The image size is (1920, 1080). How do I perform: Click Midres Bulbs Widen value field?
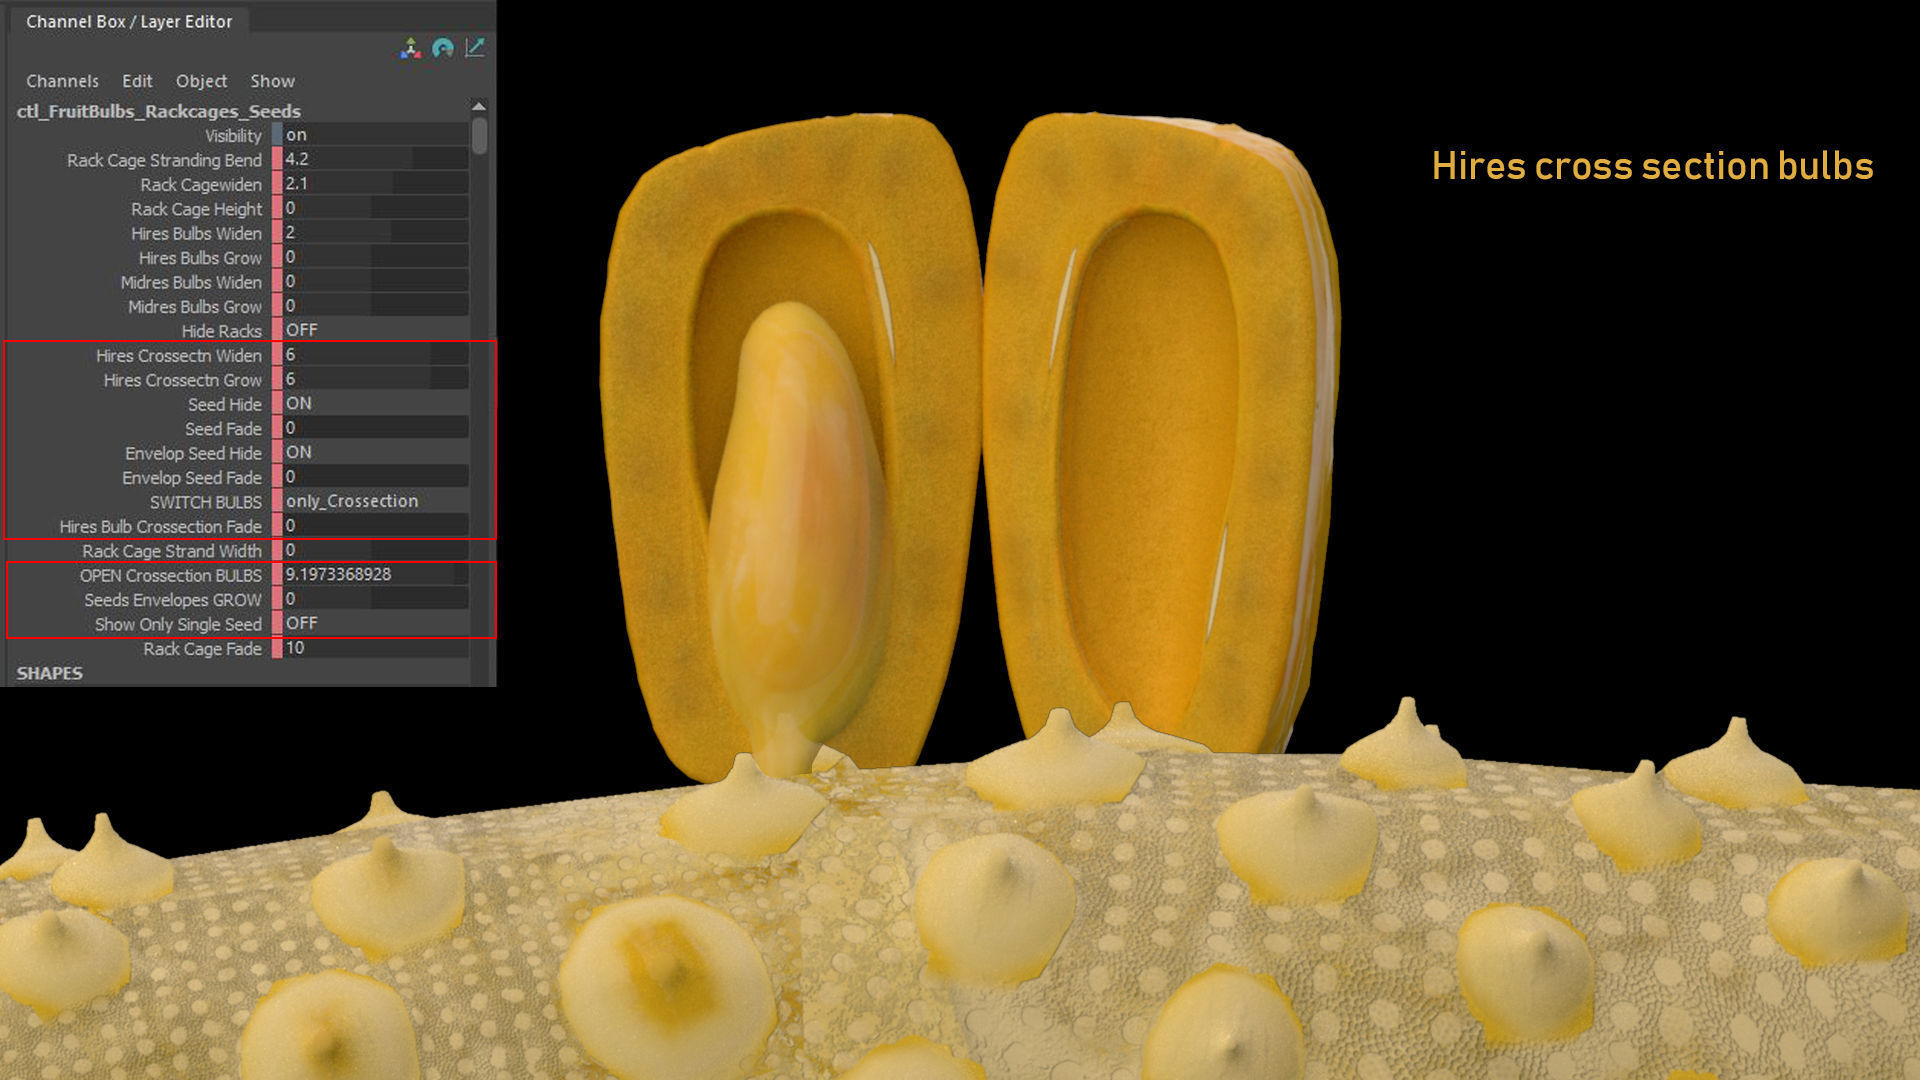[375, 282]
